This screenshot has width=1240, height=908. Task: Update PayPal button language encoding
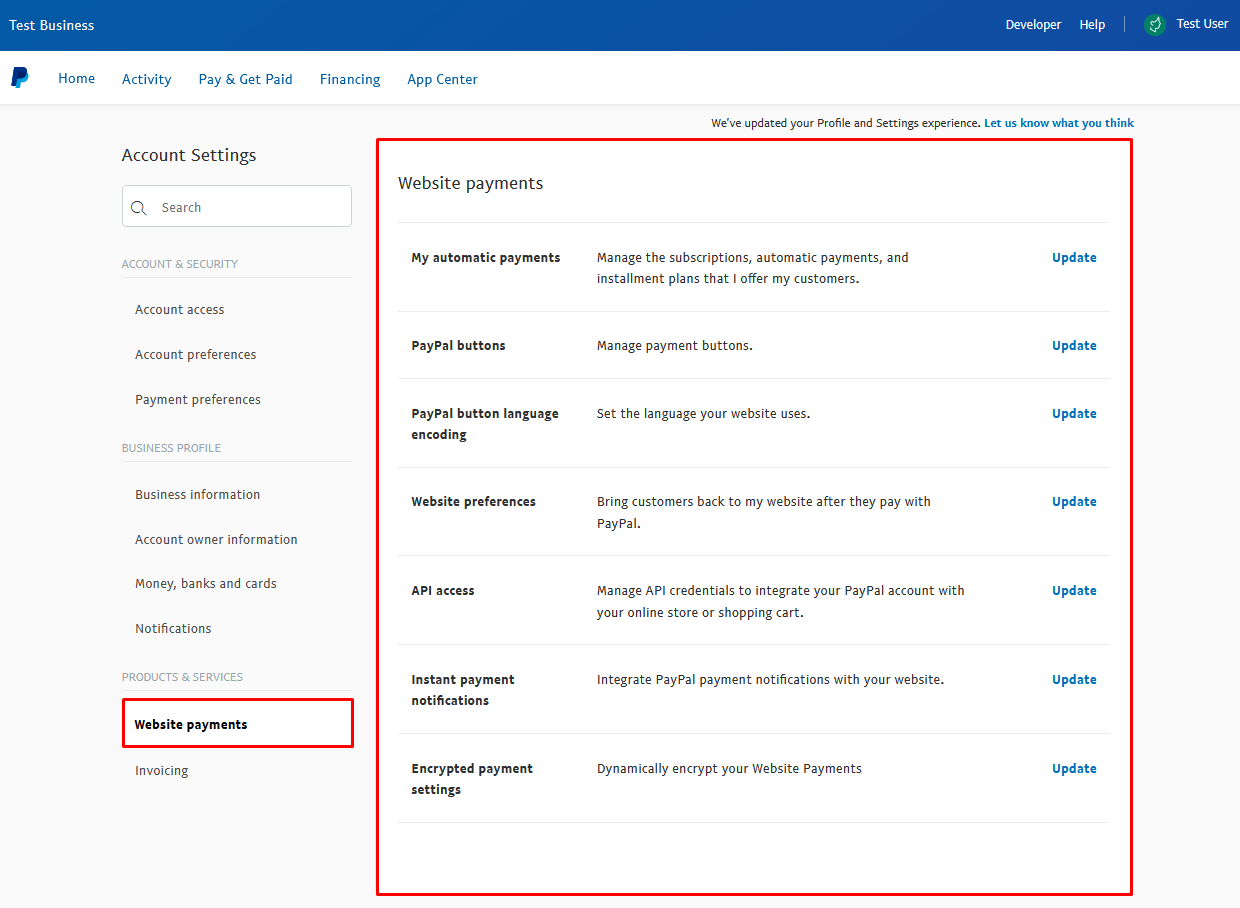1074,414
